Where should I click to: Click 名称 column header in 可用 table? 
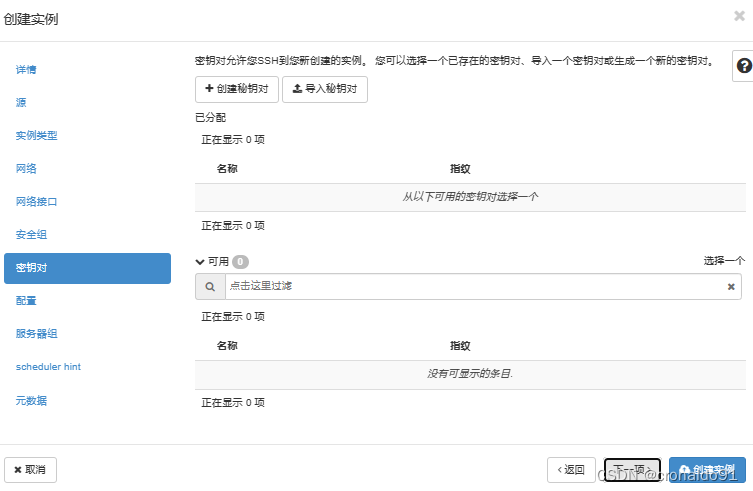tap(227, 346)
